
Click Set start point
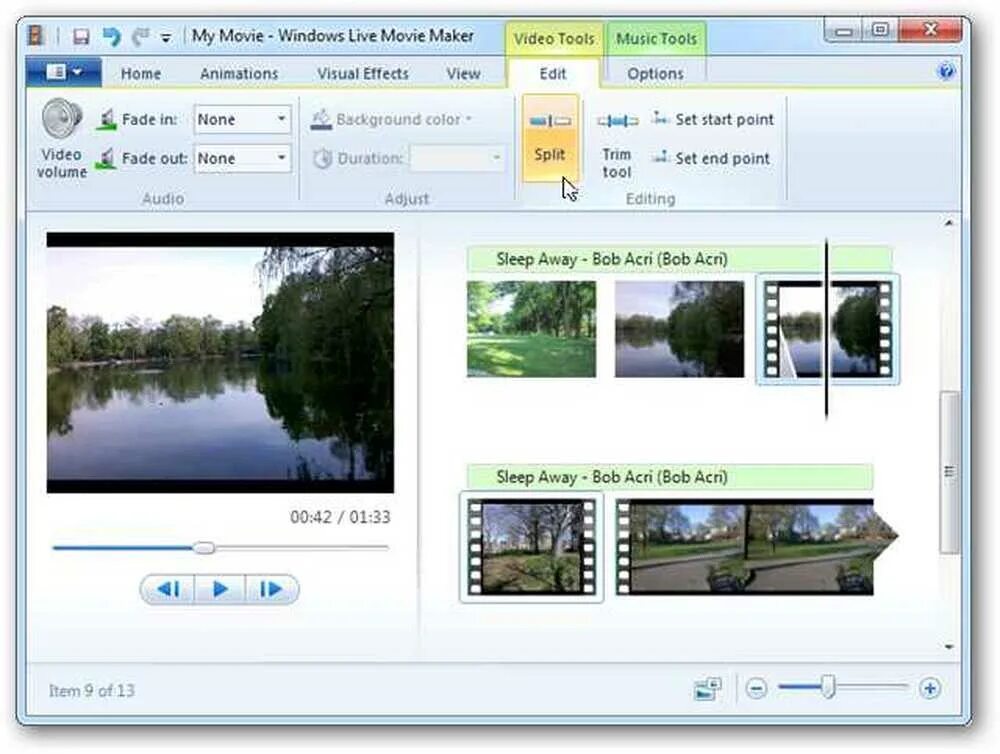(x=712, y=119)
